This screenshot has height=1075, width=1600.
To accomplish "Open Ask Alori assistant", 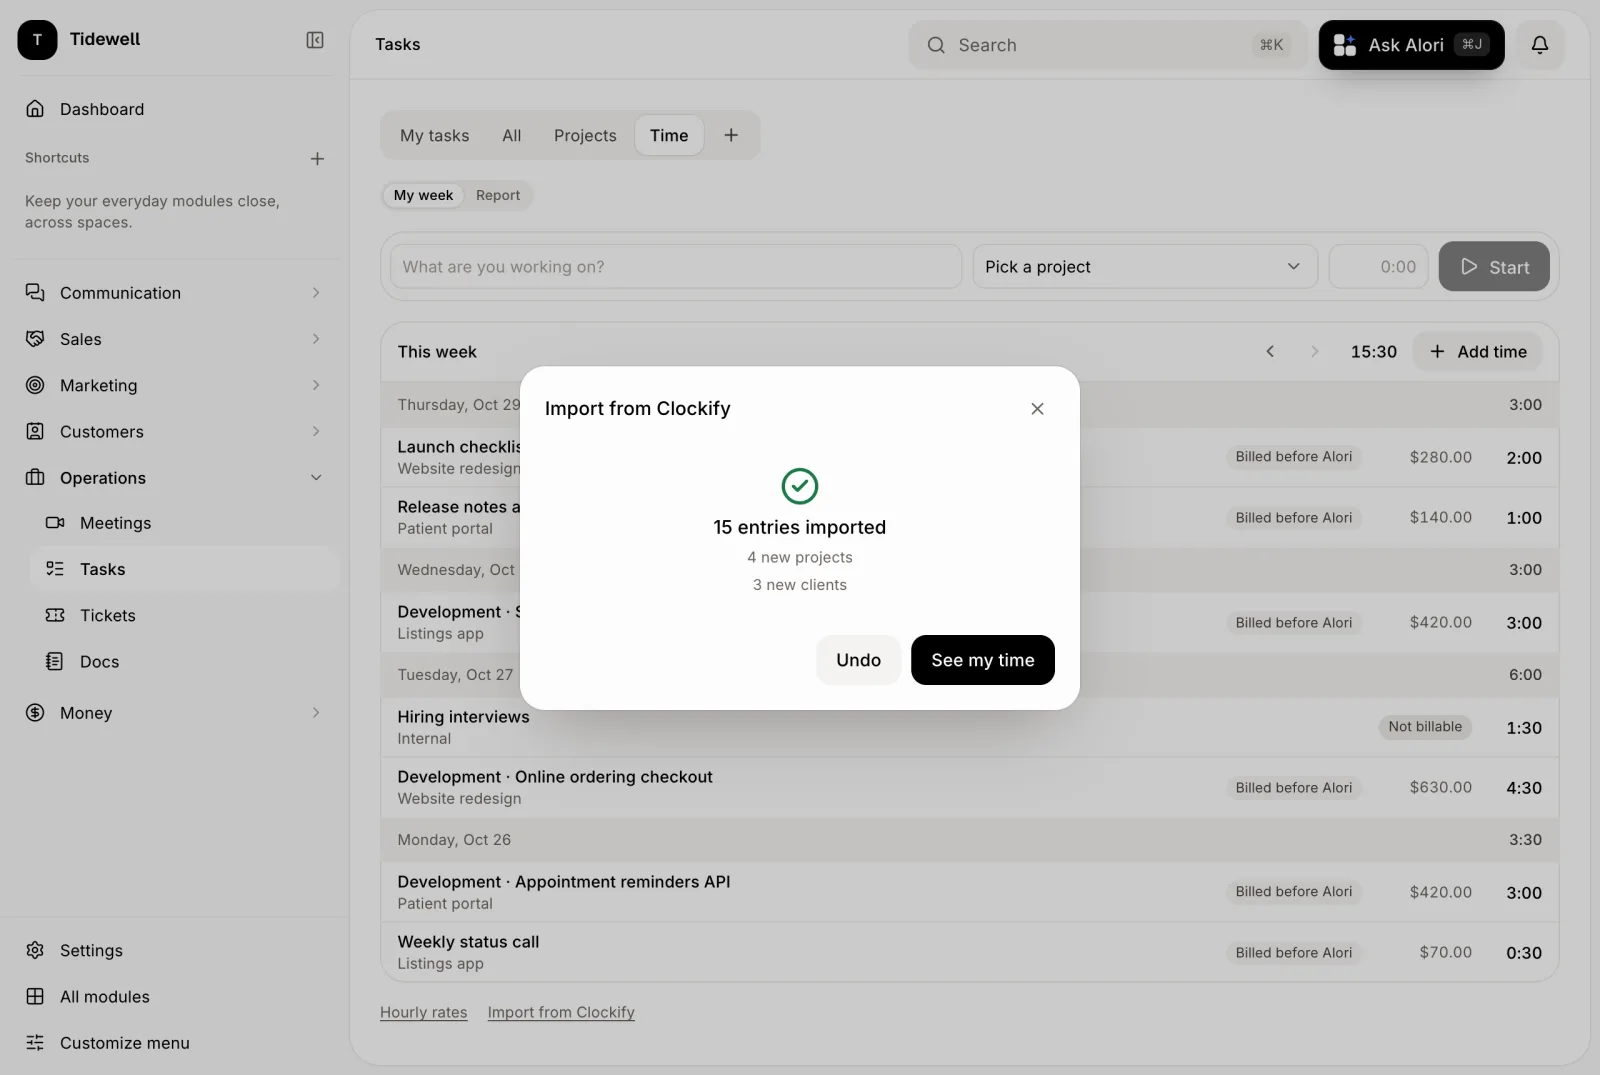I will tap(1411, 45).
